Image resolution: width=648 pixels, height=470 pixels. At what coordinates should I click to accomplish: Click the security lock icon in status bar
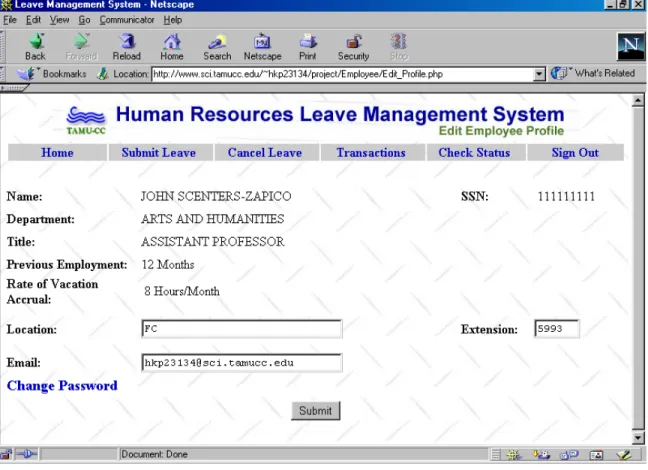[x=6, y=454]
